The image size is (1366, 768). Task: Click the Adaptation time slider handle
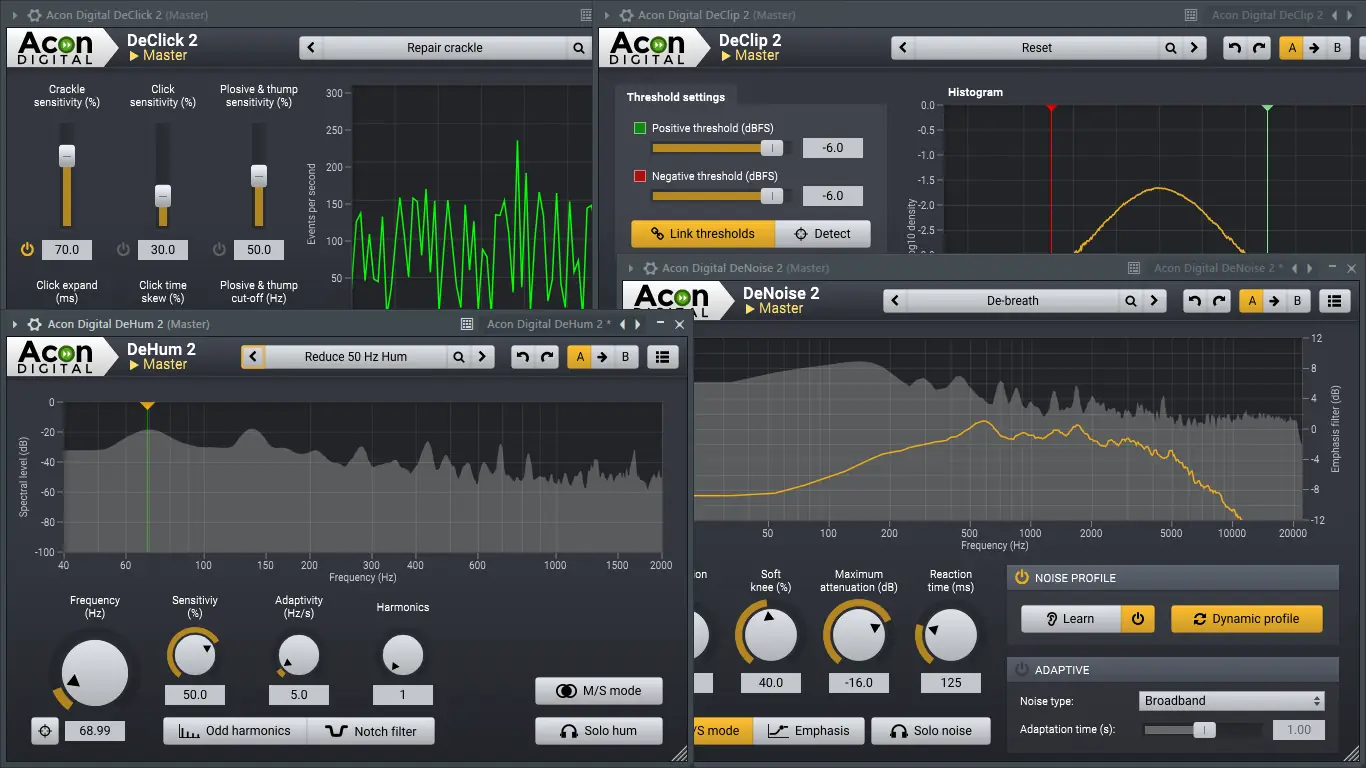pyautogui.click(x=1204, y=730)
